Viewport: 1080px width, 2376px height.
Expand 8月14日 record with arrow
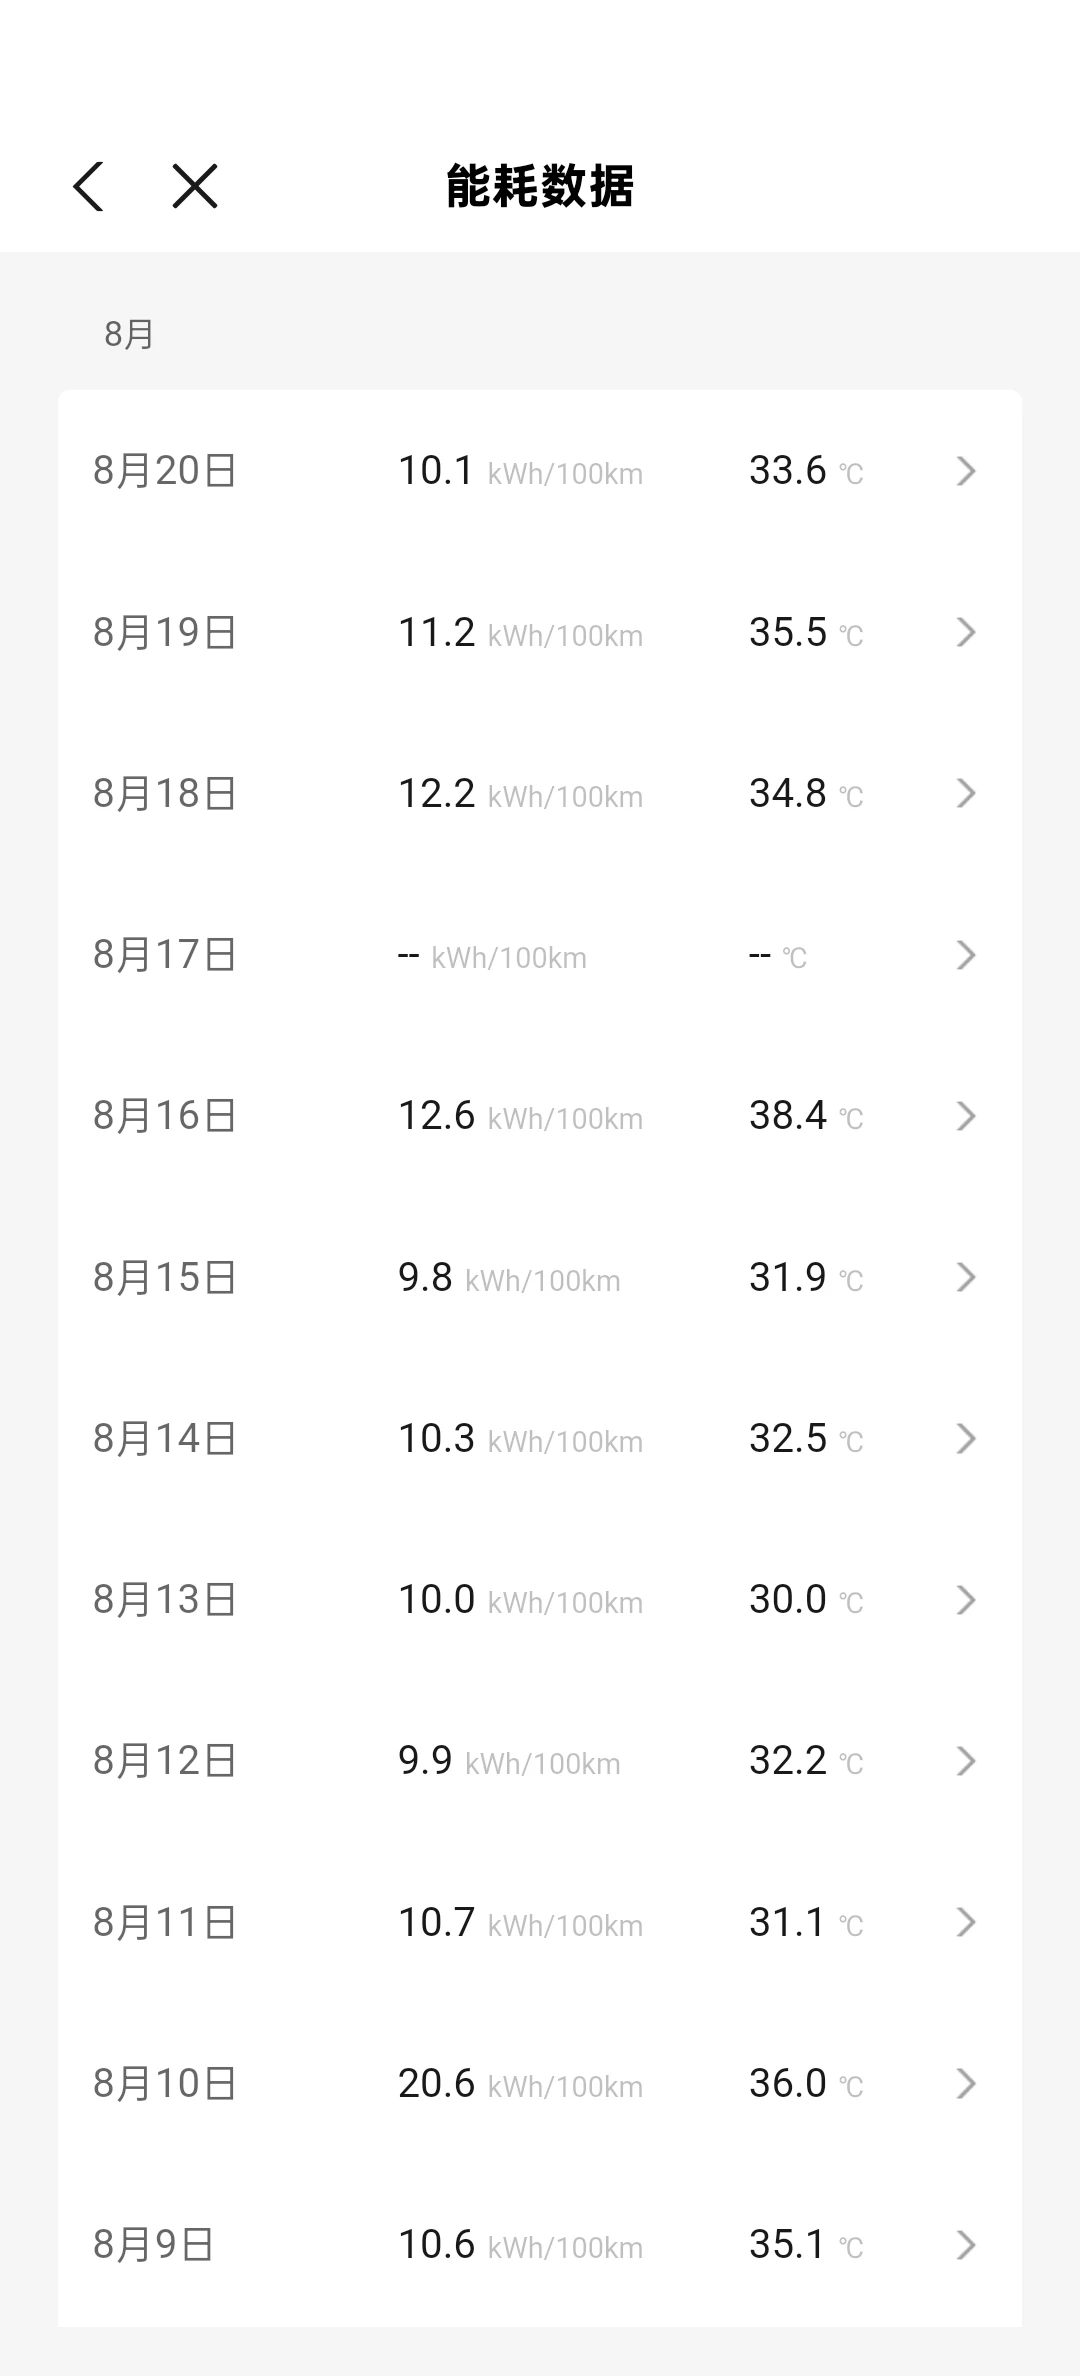click(965, 1439)
